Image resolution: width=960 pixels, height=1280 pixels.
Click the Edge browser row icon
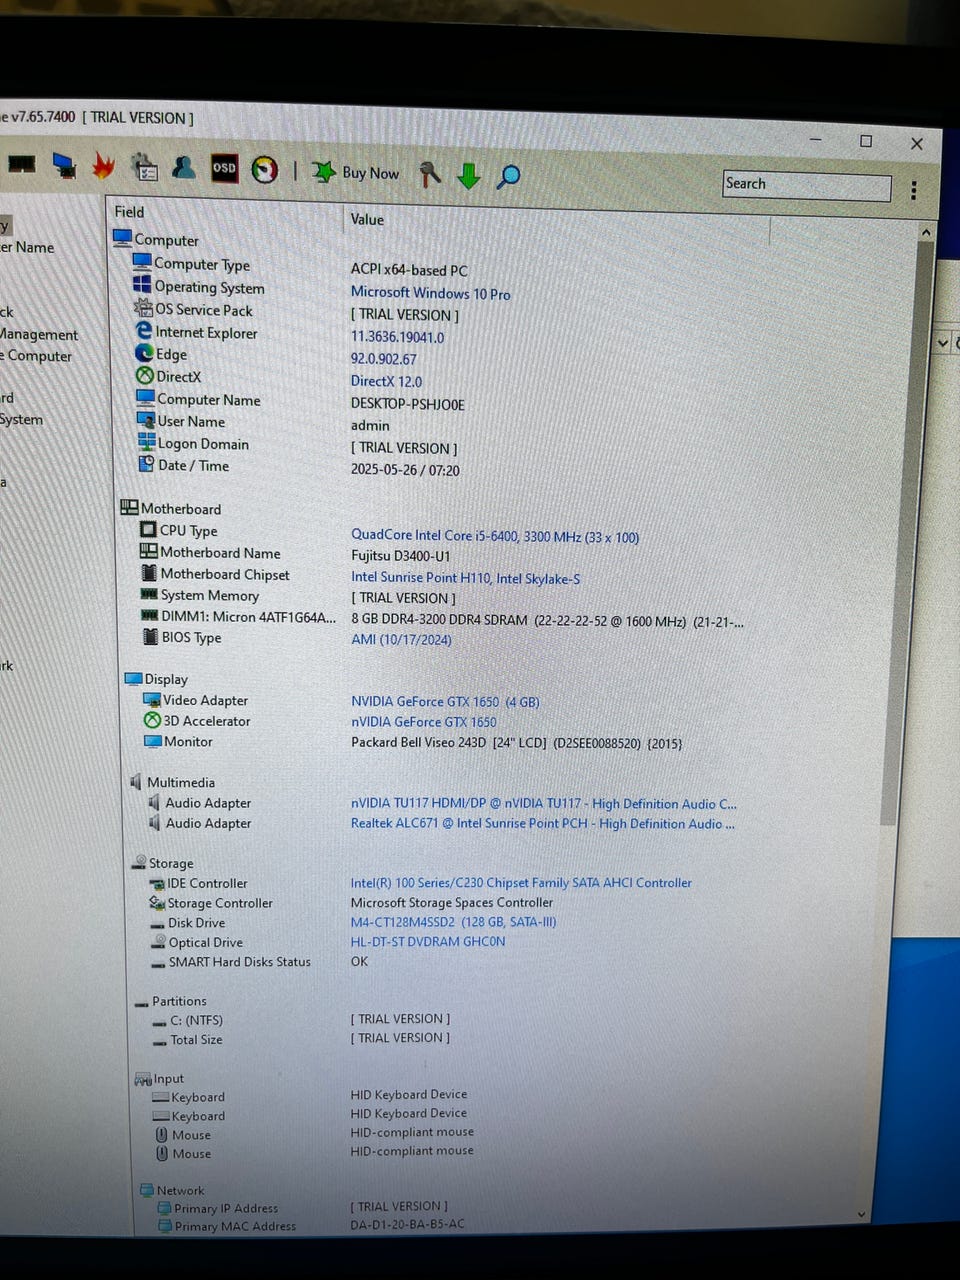click(144, 353)
